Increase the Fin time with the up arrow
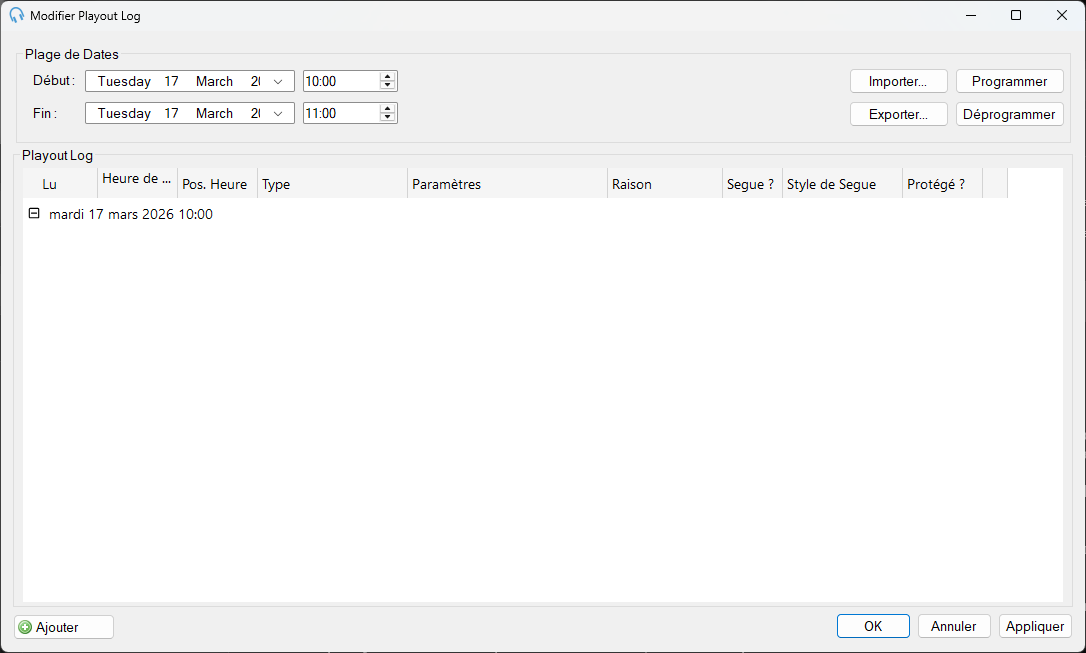The height and width of the screenshot is (653, 1086). (x=388, y=108)
